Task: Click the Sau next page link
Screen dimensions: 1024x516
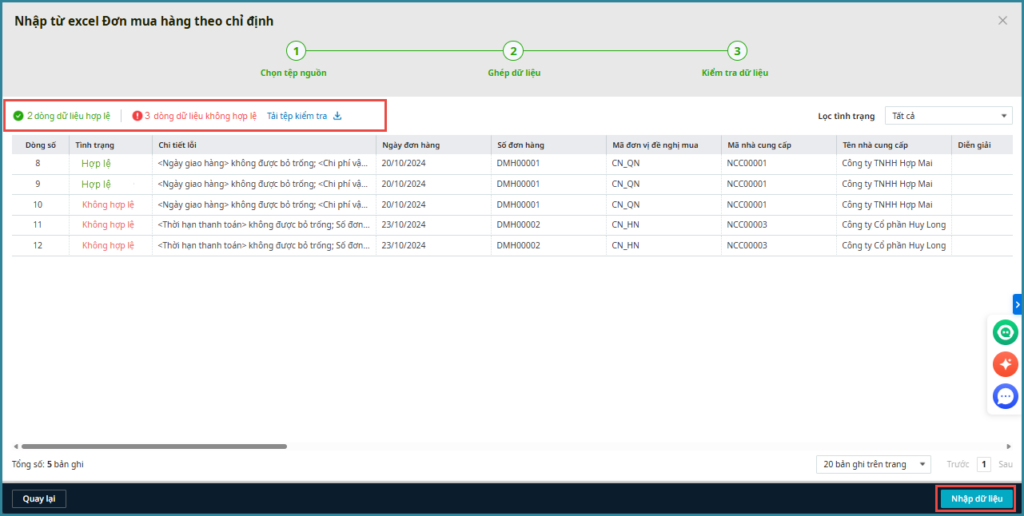Action: (x=1005, y=464)
